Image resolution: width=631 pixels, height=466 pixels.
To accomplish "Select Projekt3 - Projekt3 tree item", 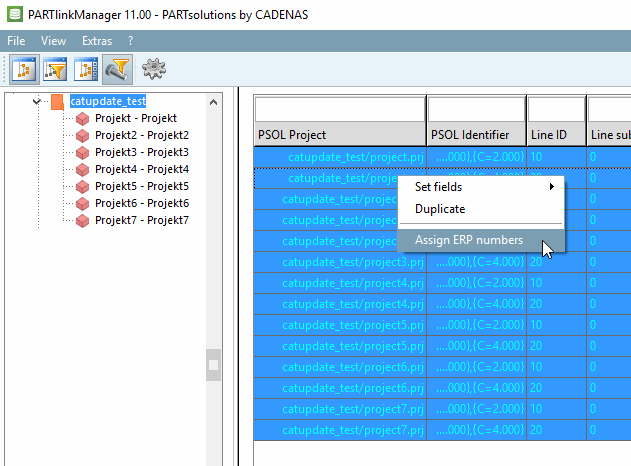I will coord(142,152).
